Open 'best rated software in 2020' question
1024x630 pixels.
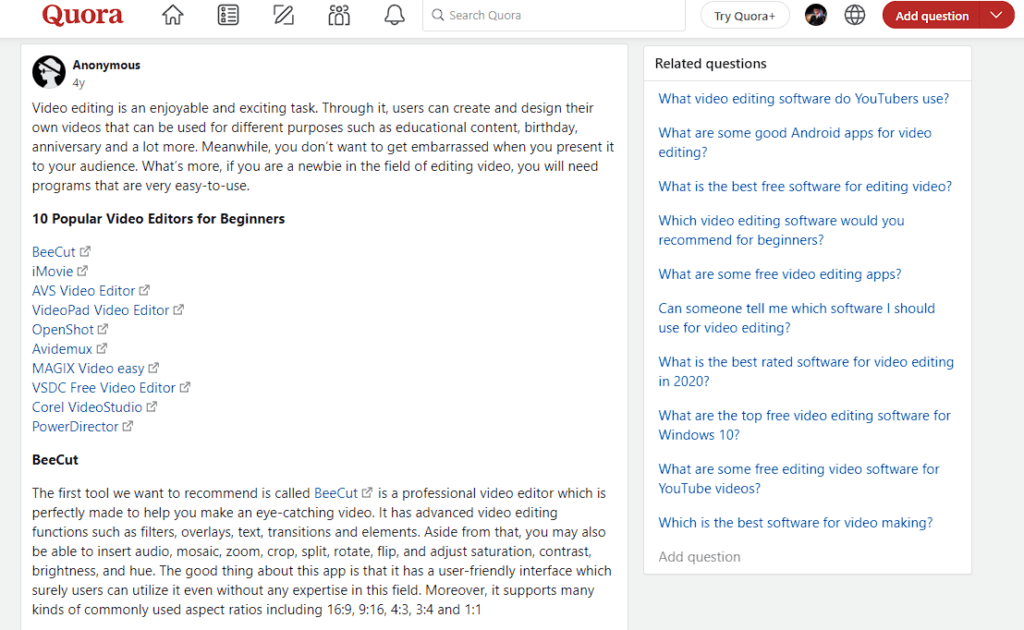(x=806, y=371)
